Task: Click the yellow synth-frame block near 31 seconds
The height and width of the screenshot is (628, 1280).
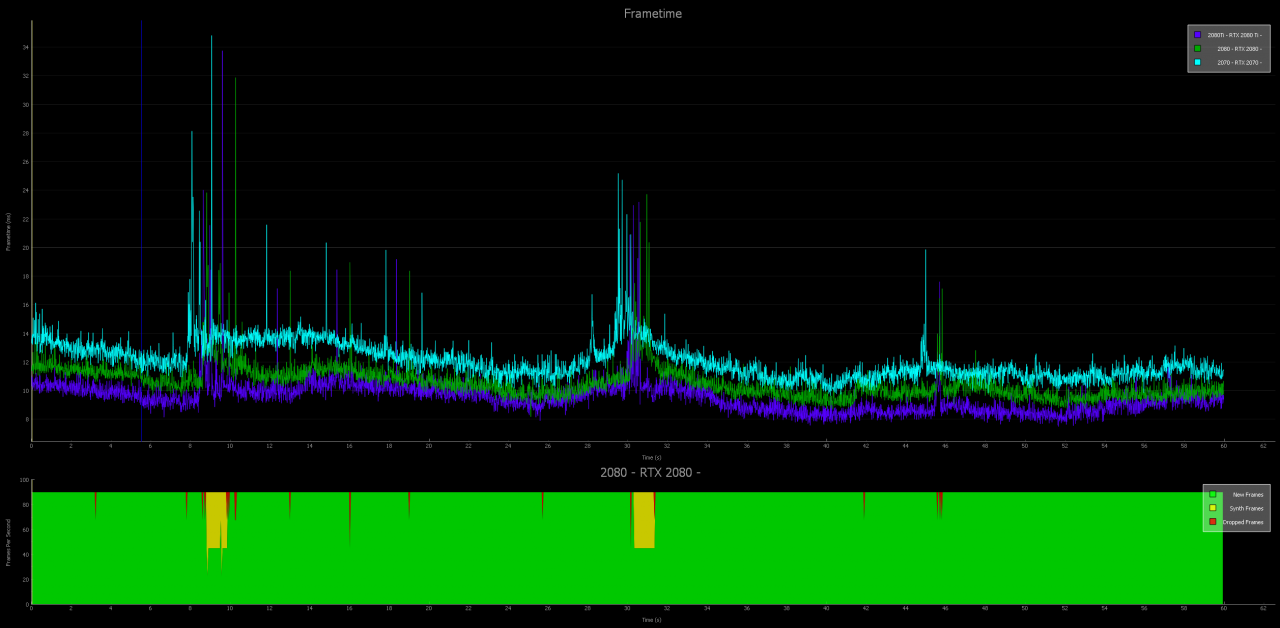Action: pyautogui.click(x=644, y=520)
